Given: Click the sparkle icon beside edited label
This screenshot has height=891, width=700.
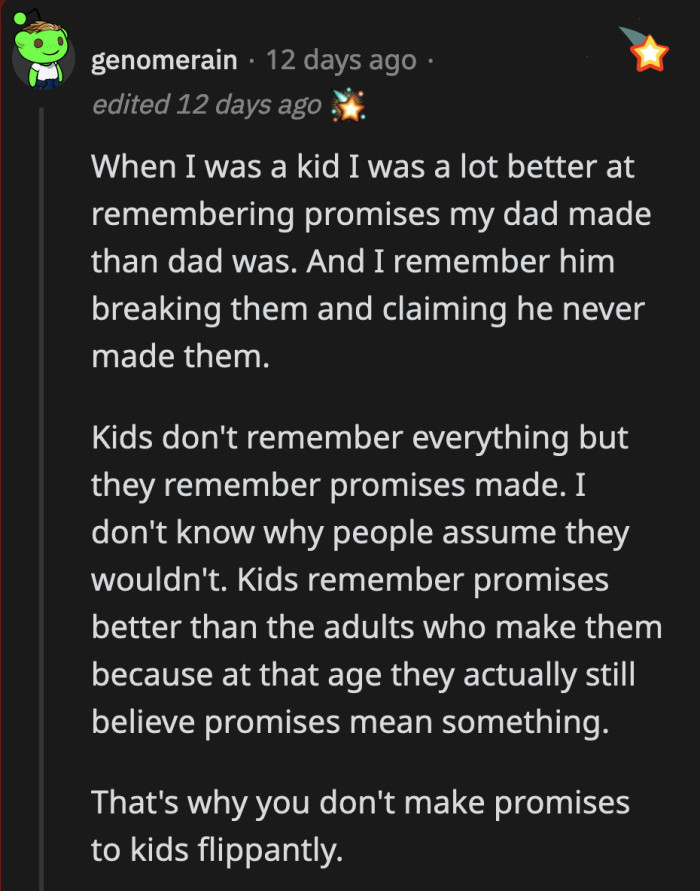Looking at the screenshot, I should [x=349, y=105].
